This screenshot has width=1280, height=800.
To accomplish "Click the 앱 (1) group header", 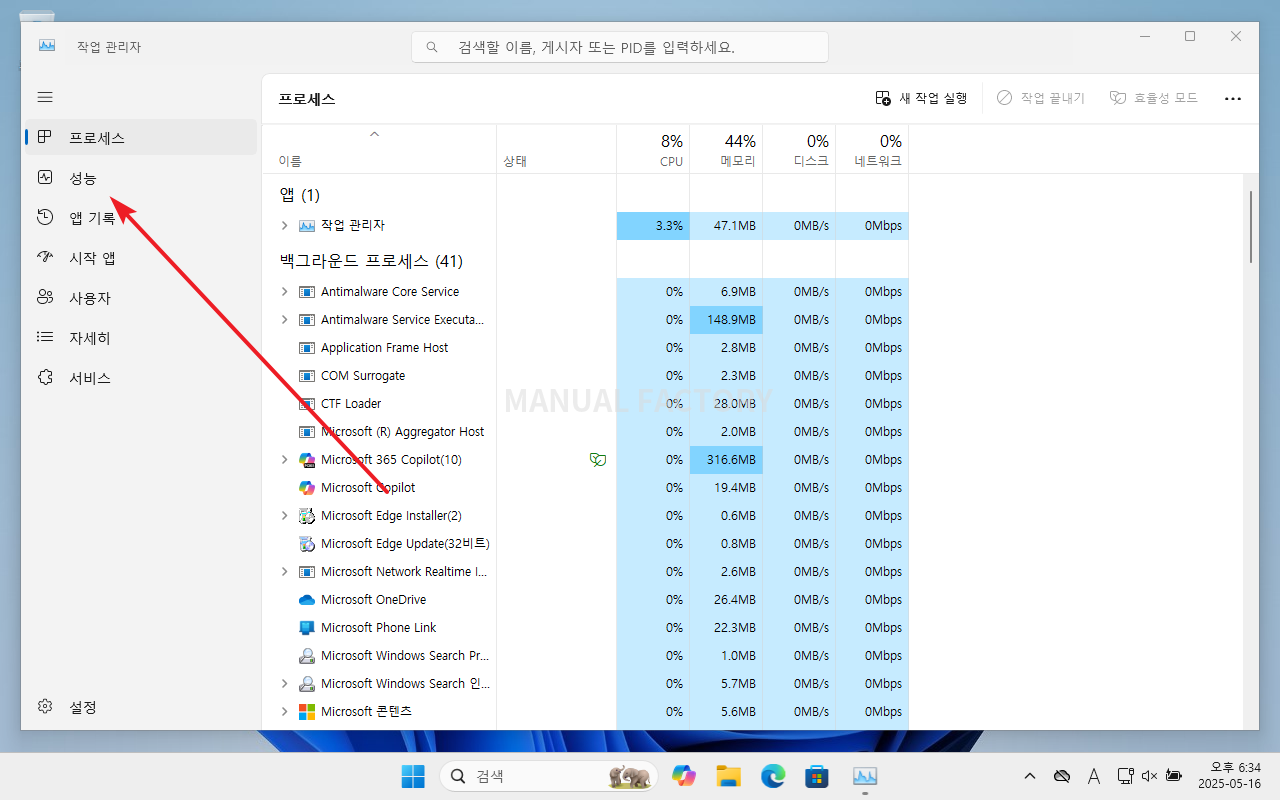I will coord(300,195).
